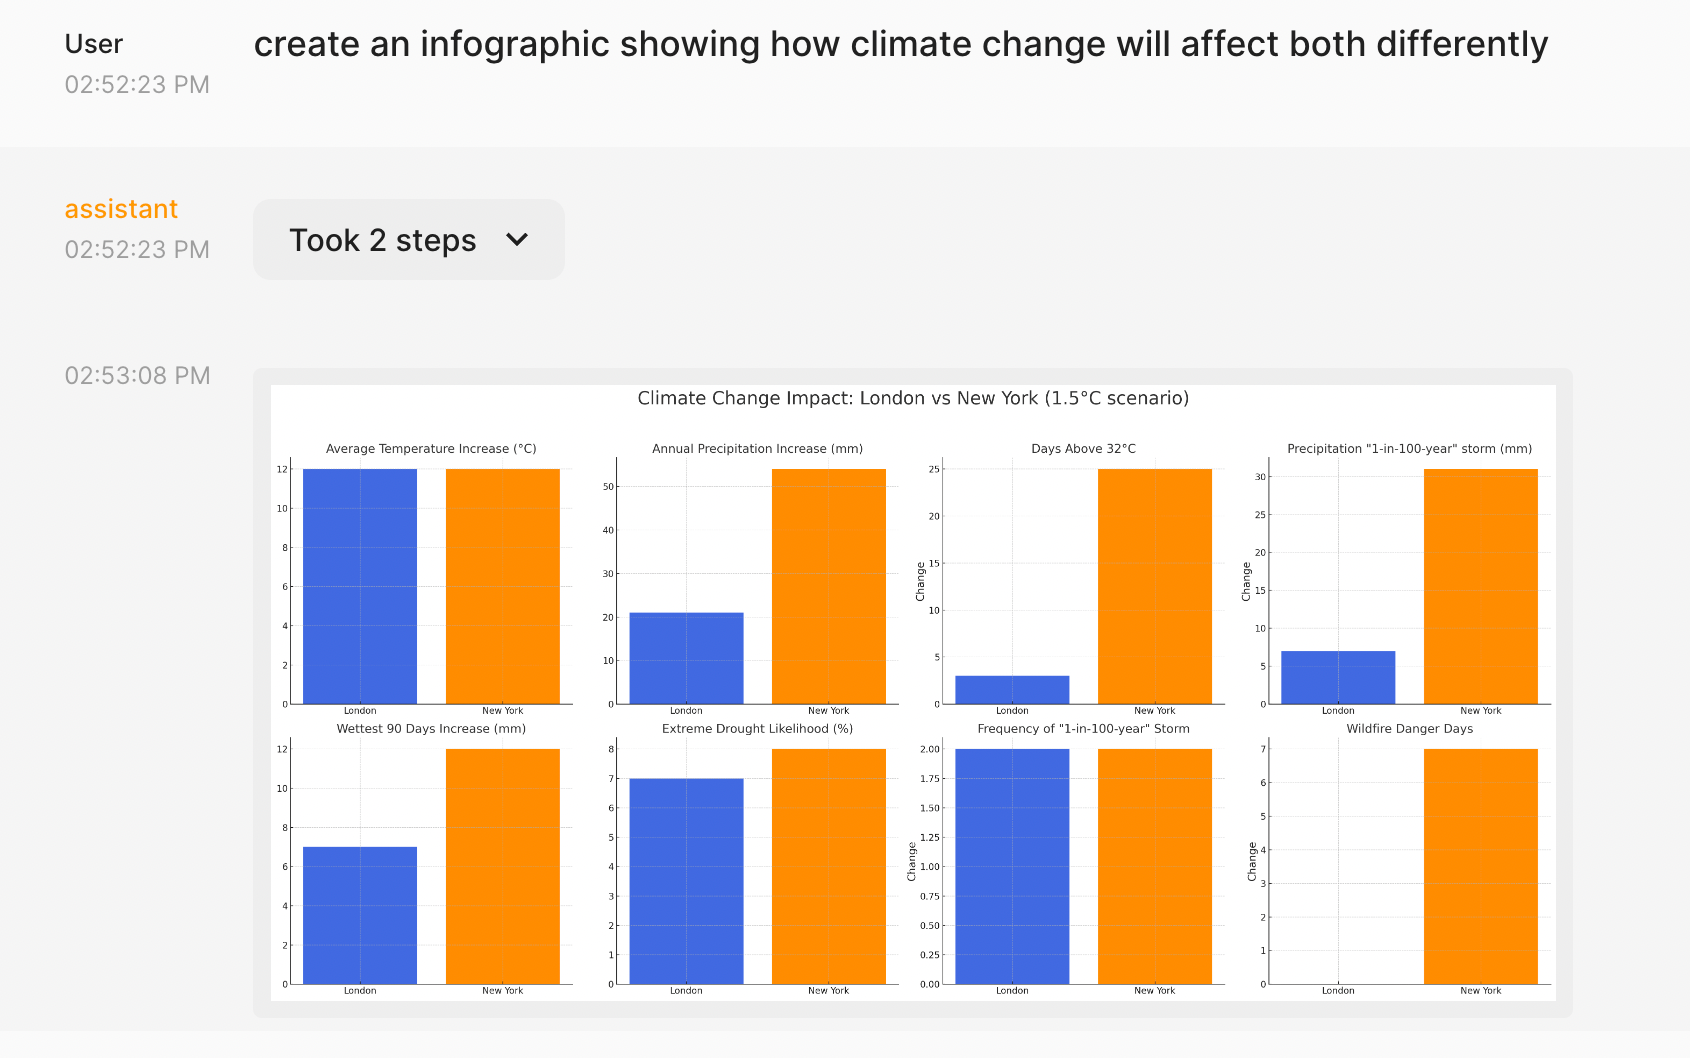The height and width of the screenshot is (1058, 1690).
Task: Click the "Frequency of 1-in-100-year Storm" chart title
Action: pyautogui.click(x=1083, y=729)
